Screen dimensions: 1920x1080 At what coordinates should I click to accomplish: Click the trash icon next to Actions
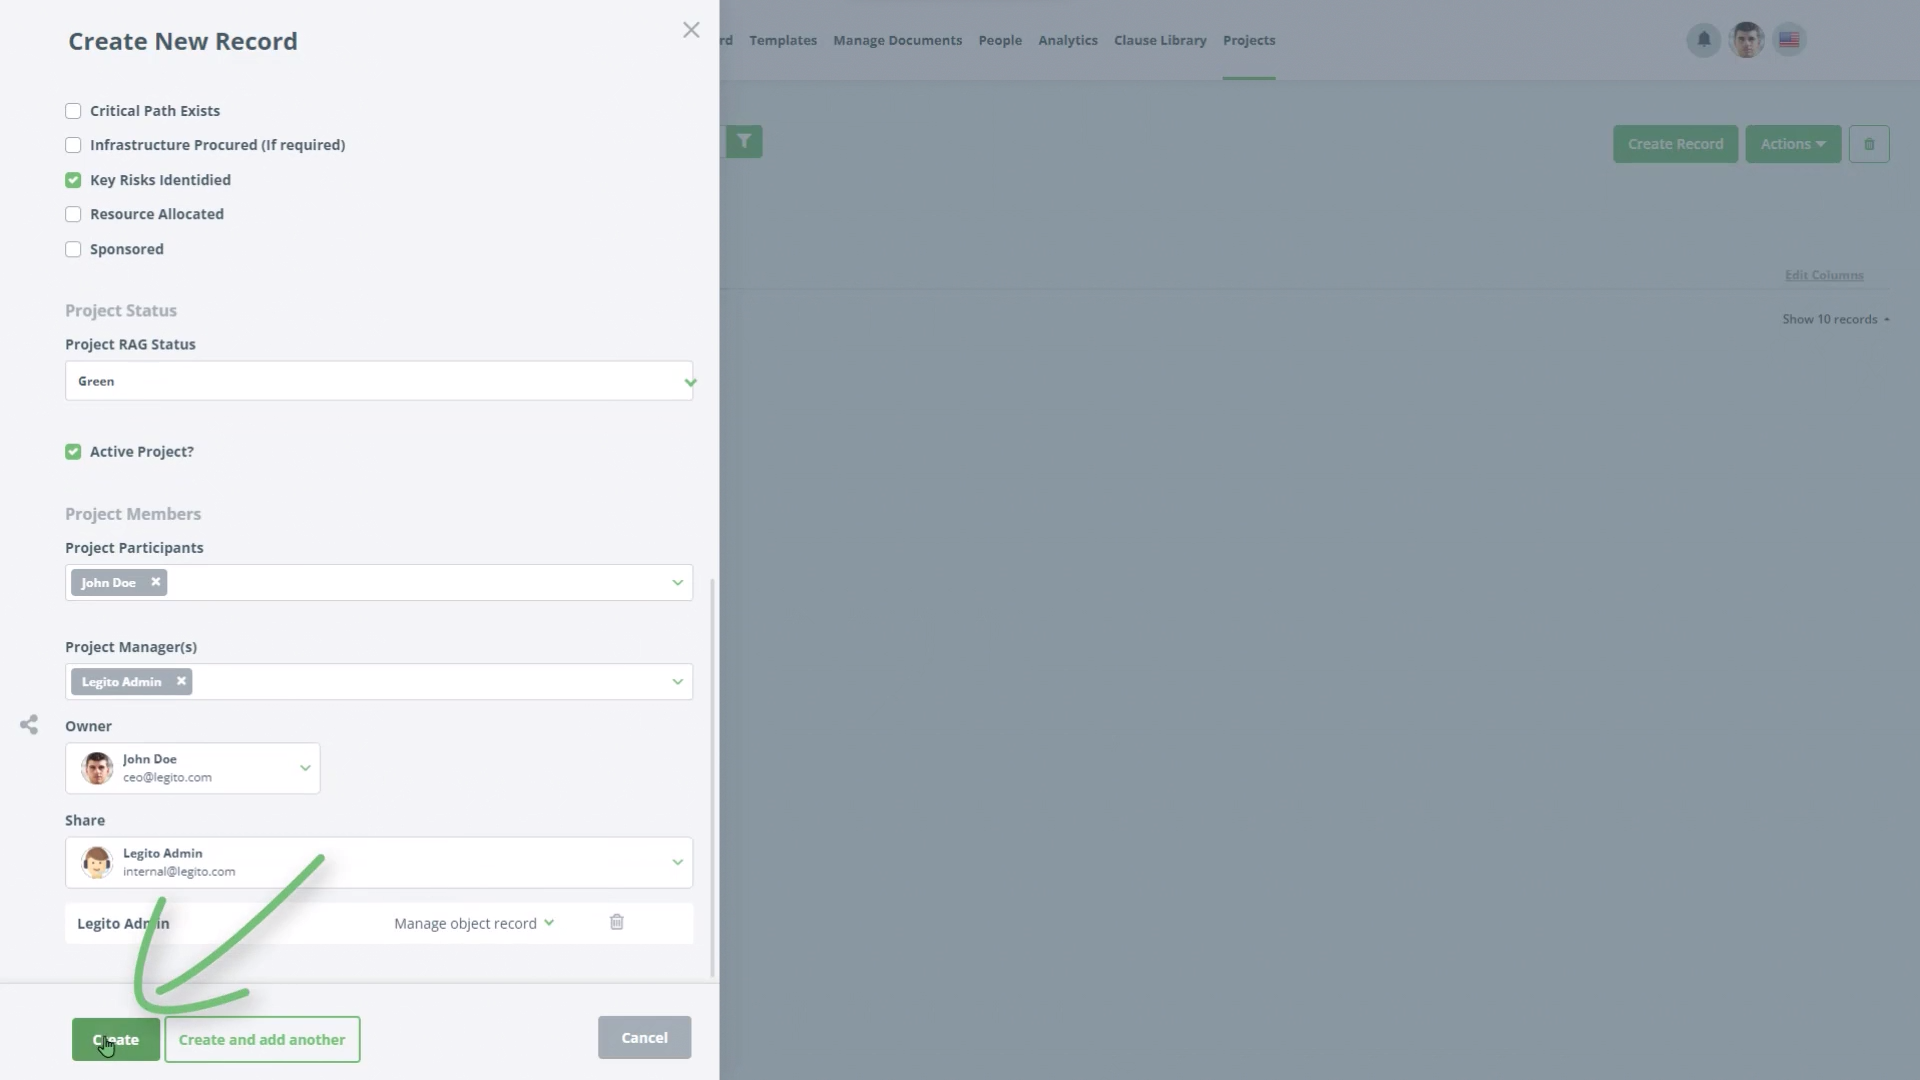[x=1868, y=144]
